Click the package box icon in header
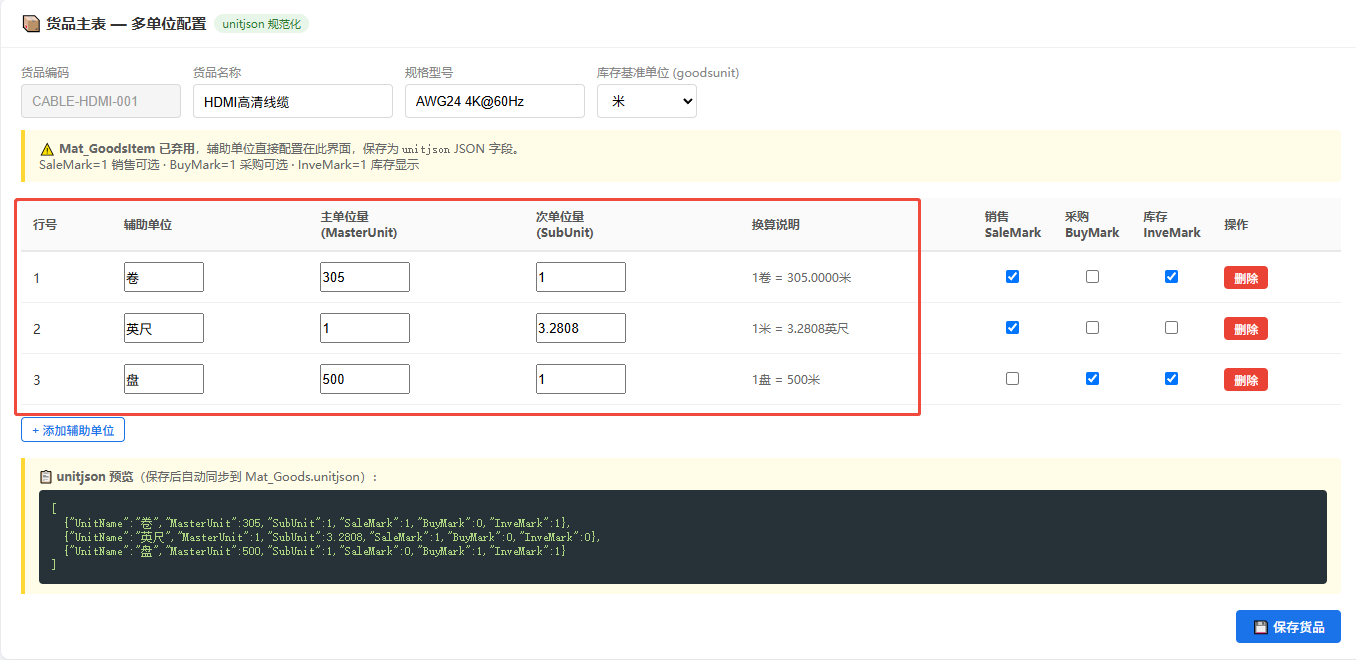 [x=31, y=24]
